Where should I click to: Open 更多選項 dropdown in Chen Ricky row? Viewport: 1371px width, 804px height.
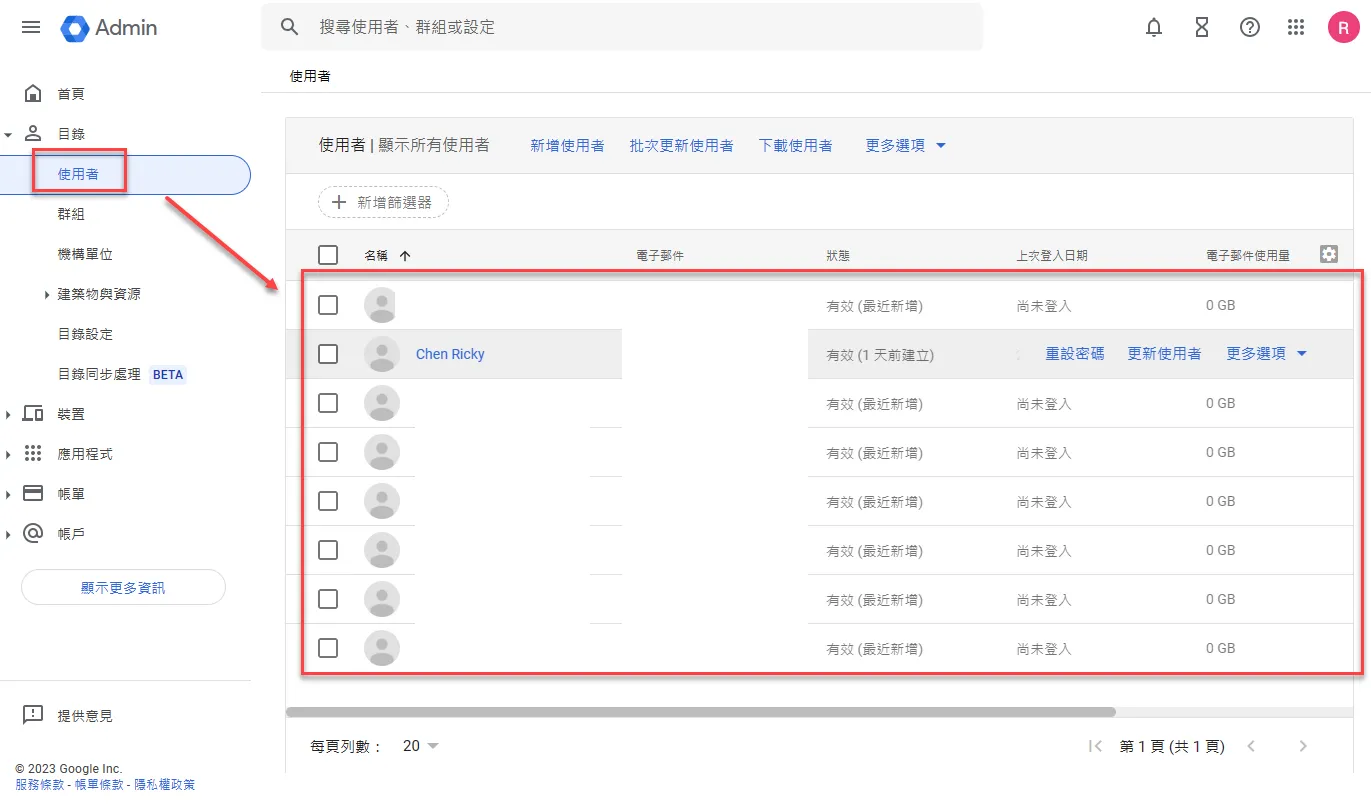[1267, 354]
